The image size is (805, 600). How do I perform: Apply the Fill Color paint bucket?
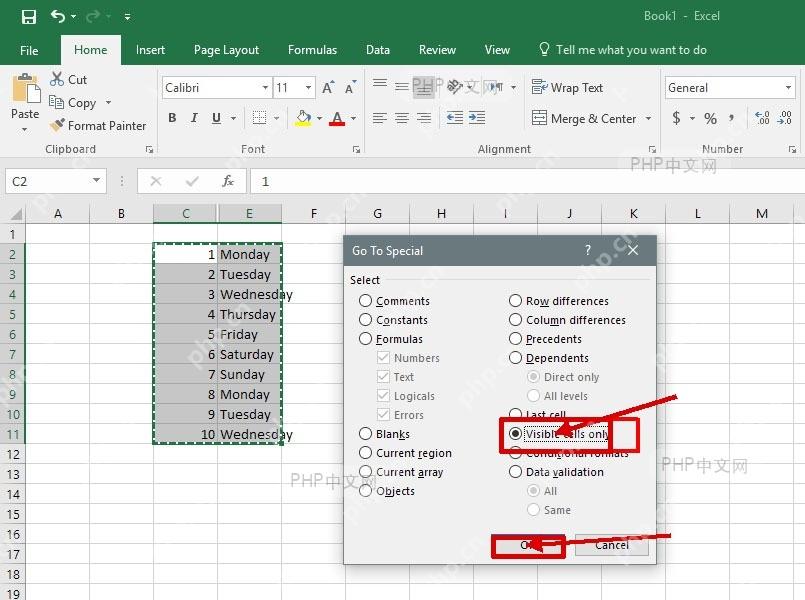303,118
